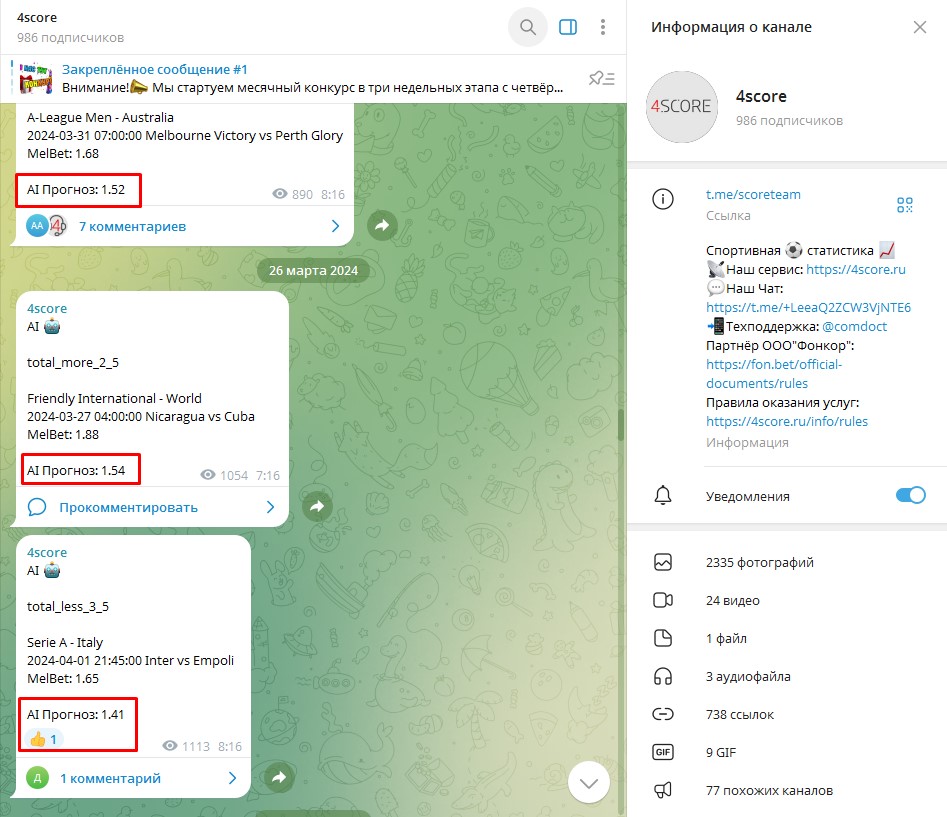Show the channel link QR code
Screen dimensions: 947x817
point(904,205)
